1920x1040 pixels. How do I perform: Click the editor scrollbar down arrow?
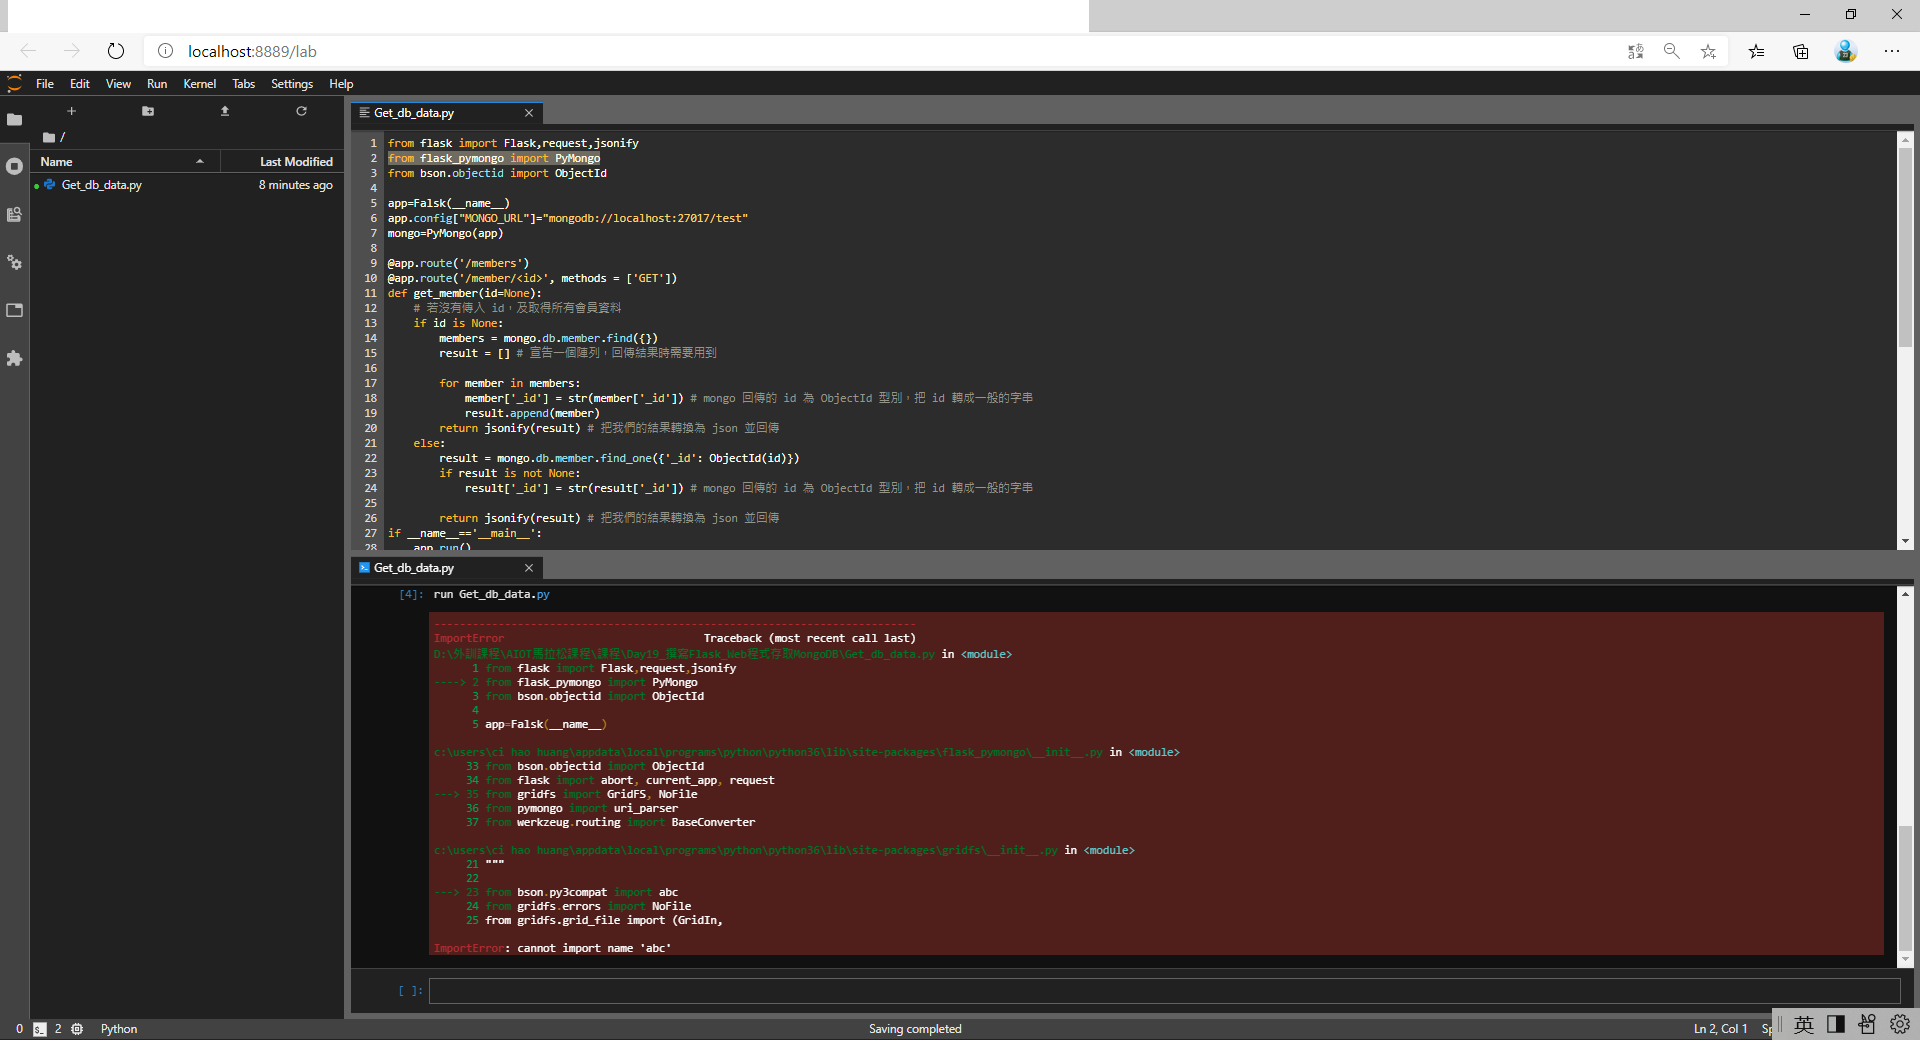(x=1905, y=541)
